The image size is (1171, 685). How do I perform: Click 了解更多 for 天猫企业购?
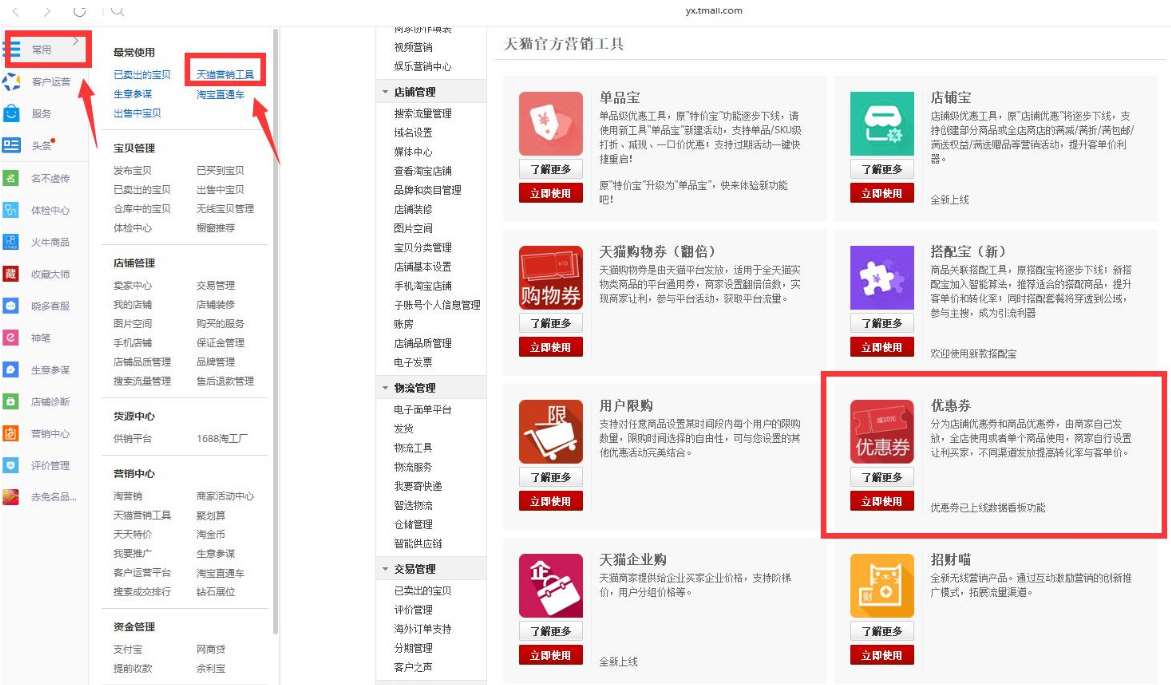pyautogui.click(x=551, y=630)
